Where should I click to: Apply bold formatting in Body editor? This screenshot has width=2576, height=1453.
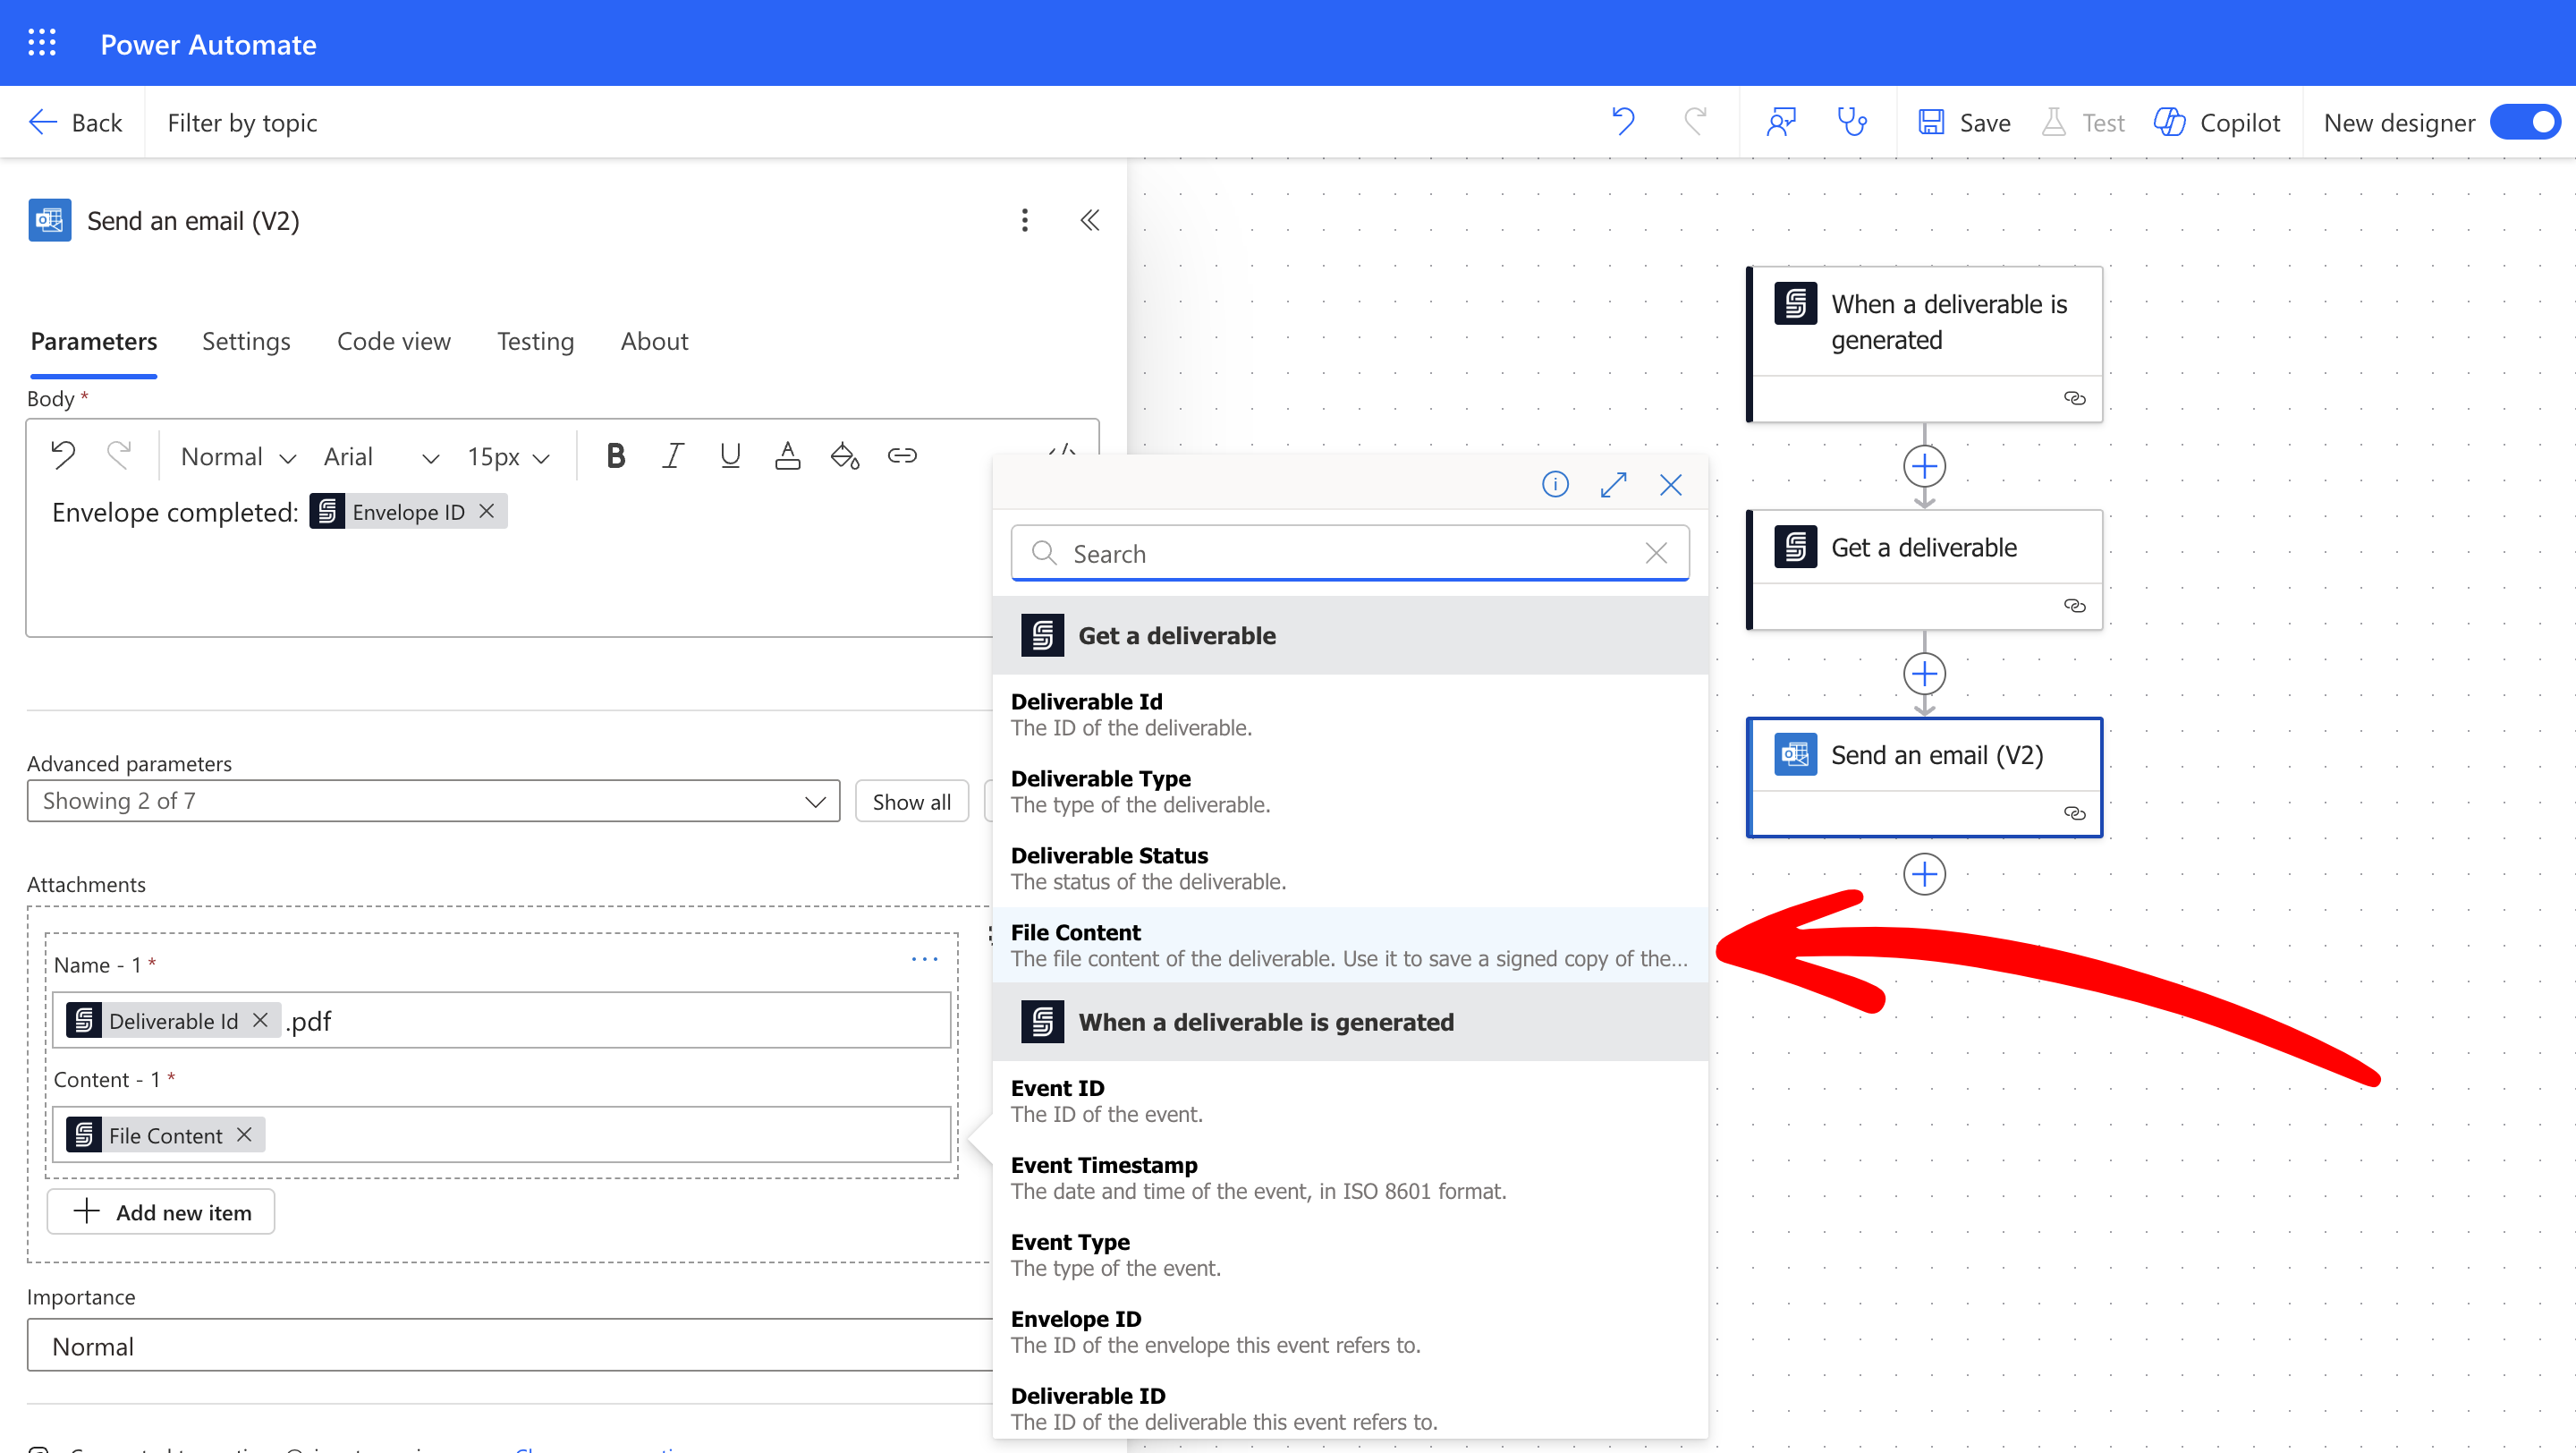click(x=615, y=456)
